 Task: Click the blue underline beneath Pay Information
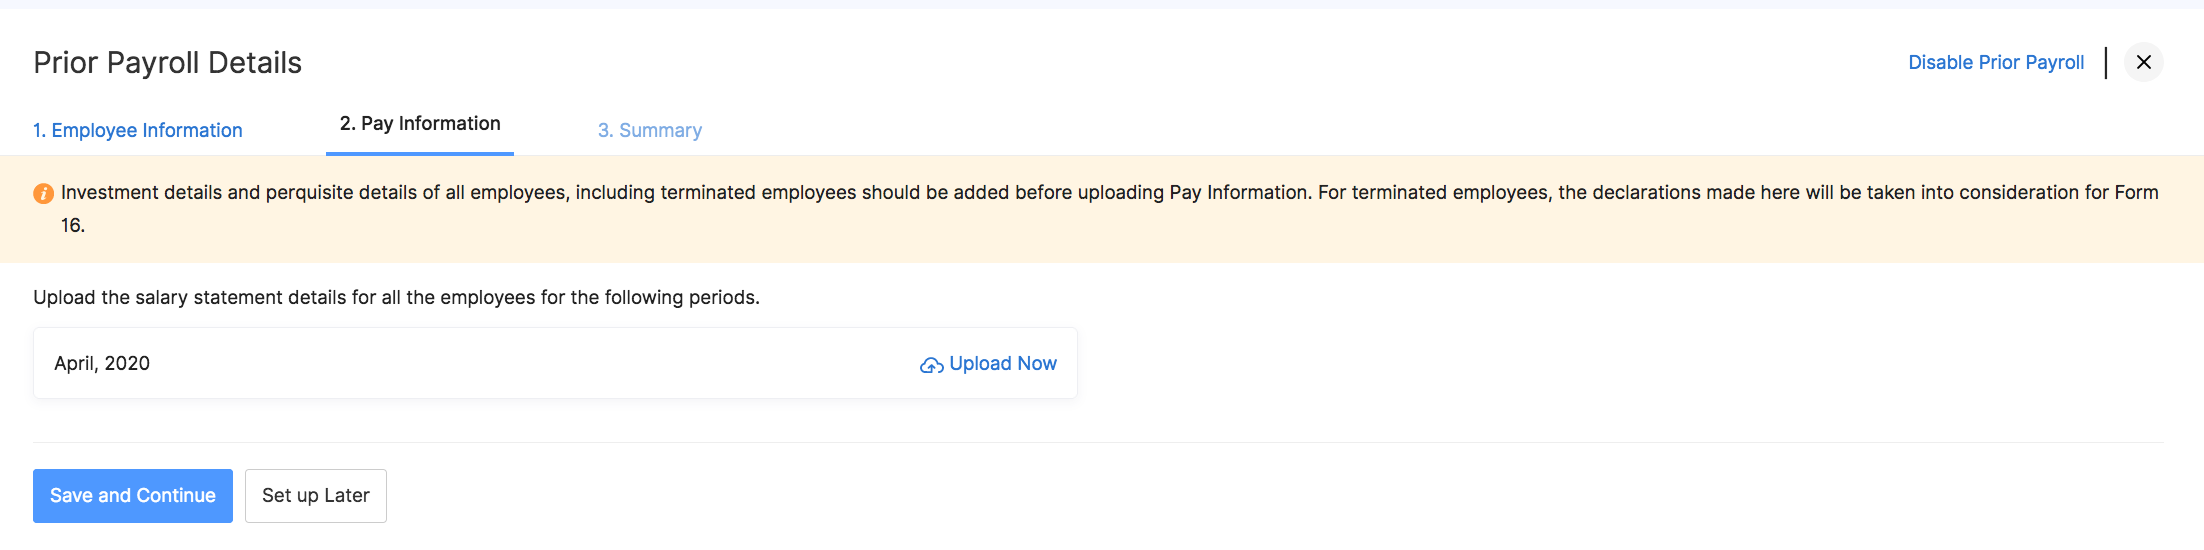(420, 153)
